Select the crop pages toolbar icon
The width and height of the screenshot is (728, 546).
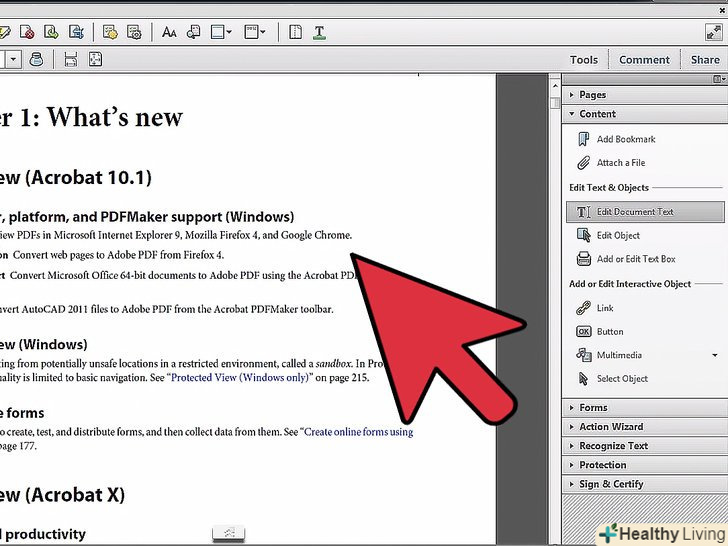(76, 32)
